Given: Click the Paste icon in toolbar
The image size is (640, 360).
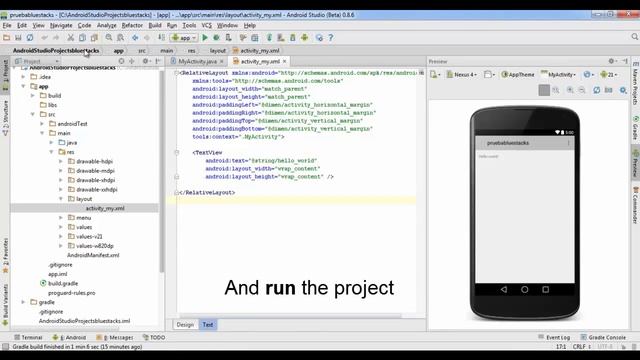Looking at the screenshot, I should click(x=94, y=38).
